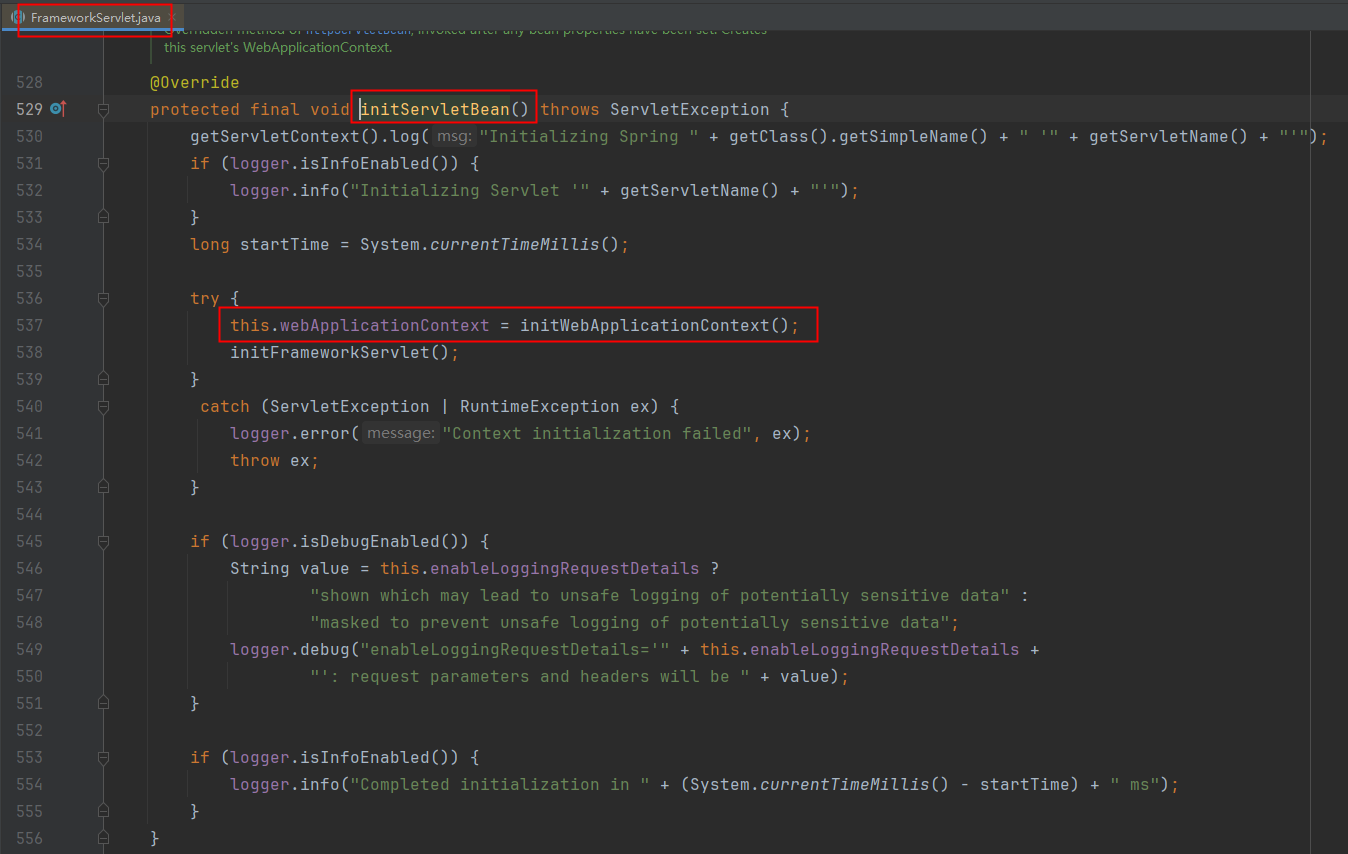
Task: Collapse the try block at line 536
Action: click(x=103, y=298)
